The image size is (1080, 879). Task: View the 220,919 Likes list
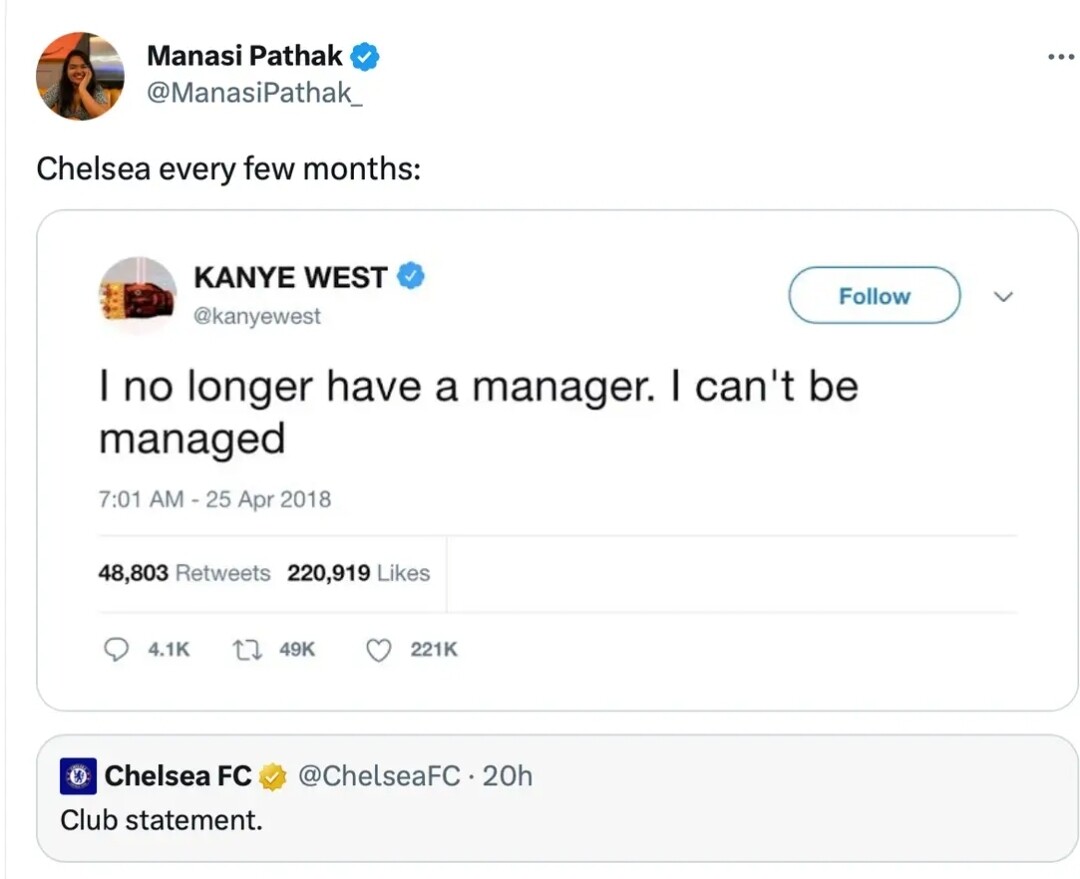pyautogui.click(x=359, y=573)
